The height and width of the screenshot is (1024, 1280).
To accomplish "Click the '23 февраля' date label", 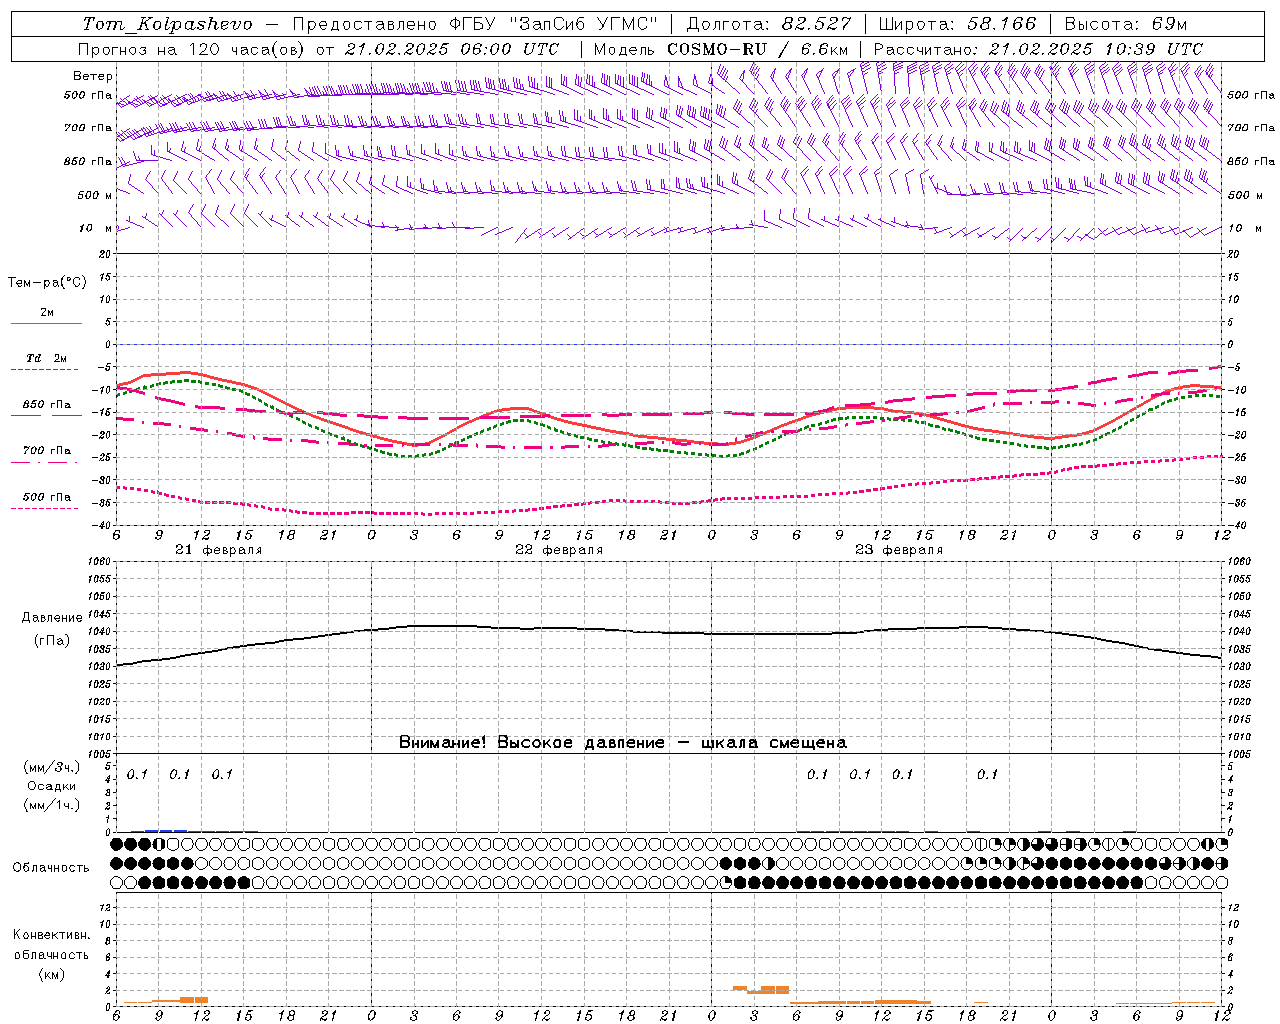I will [899, 550].
